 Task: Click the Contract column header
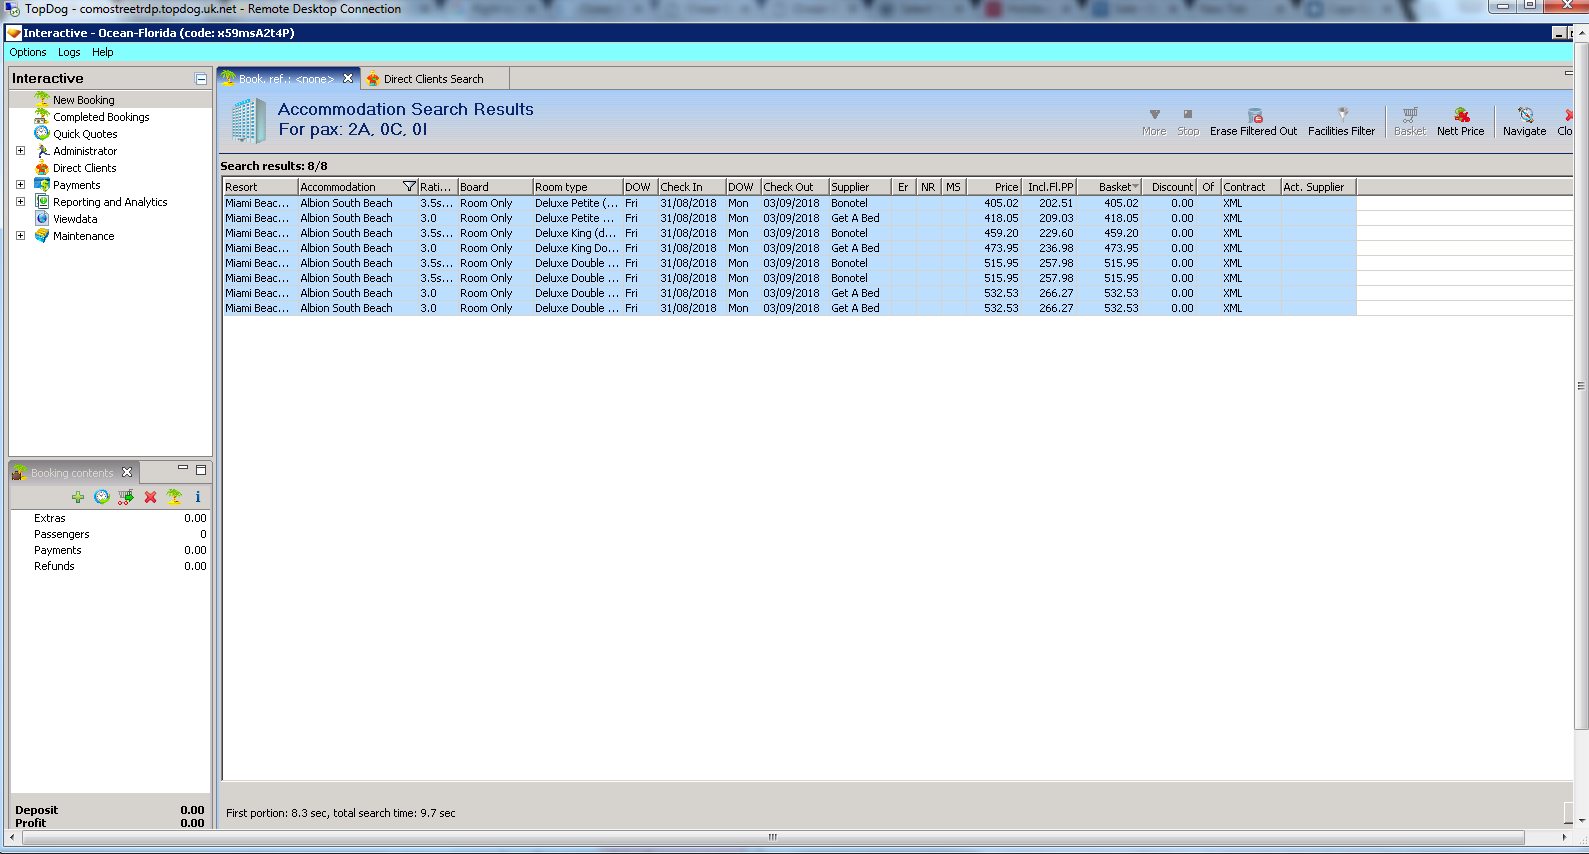pyautogui.click(x=1250, y=187)
